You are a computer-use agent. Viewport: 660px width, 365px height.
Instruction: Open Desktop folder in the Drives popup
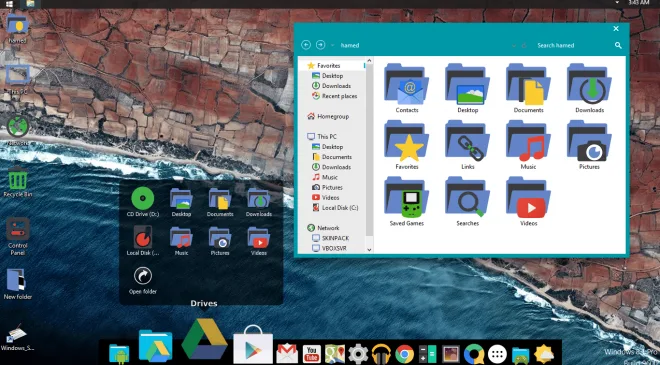(181, 202)
